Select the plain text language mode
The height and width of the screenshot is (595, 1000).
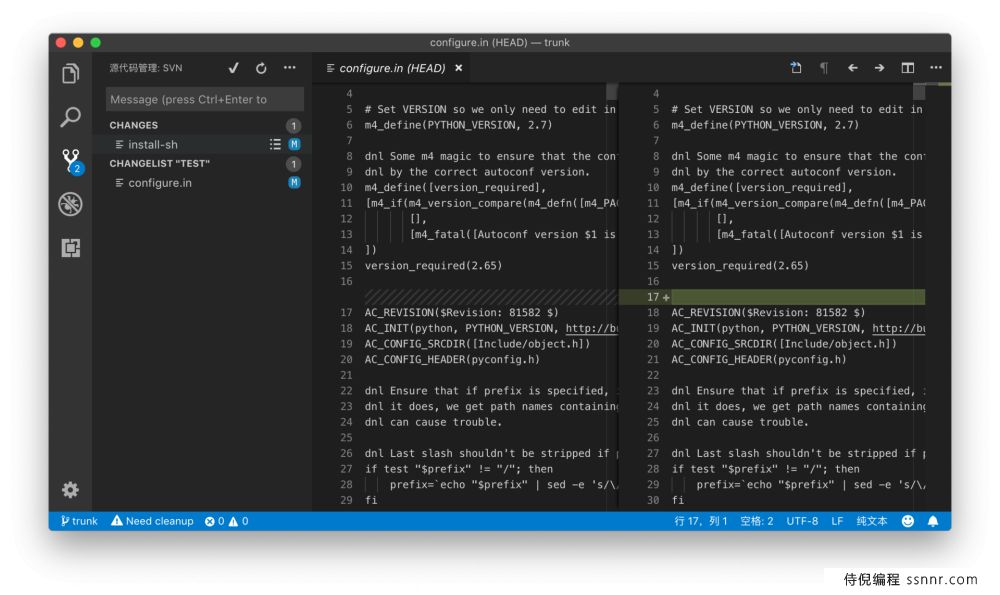click(x=872, y=521)
